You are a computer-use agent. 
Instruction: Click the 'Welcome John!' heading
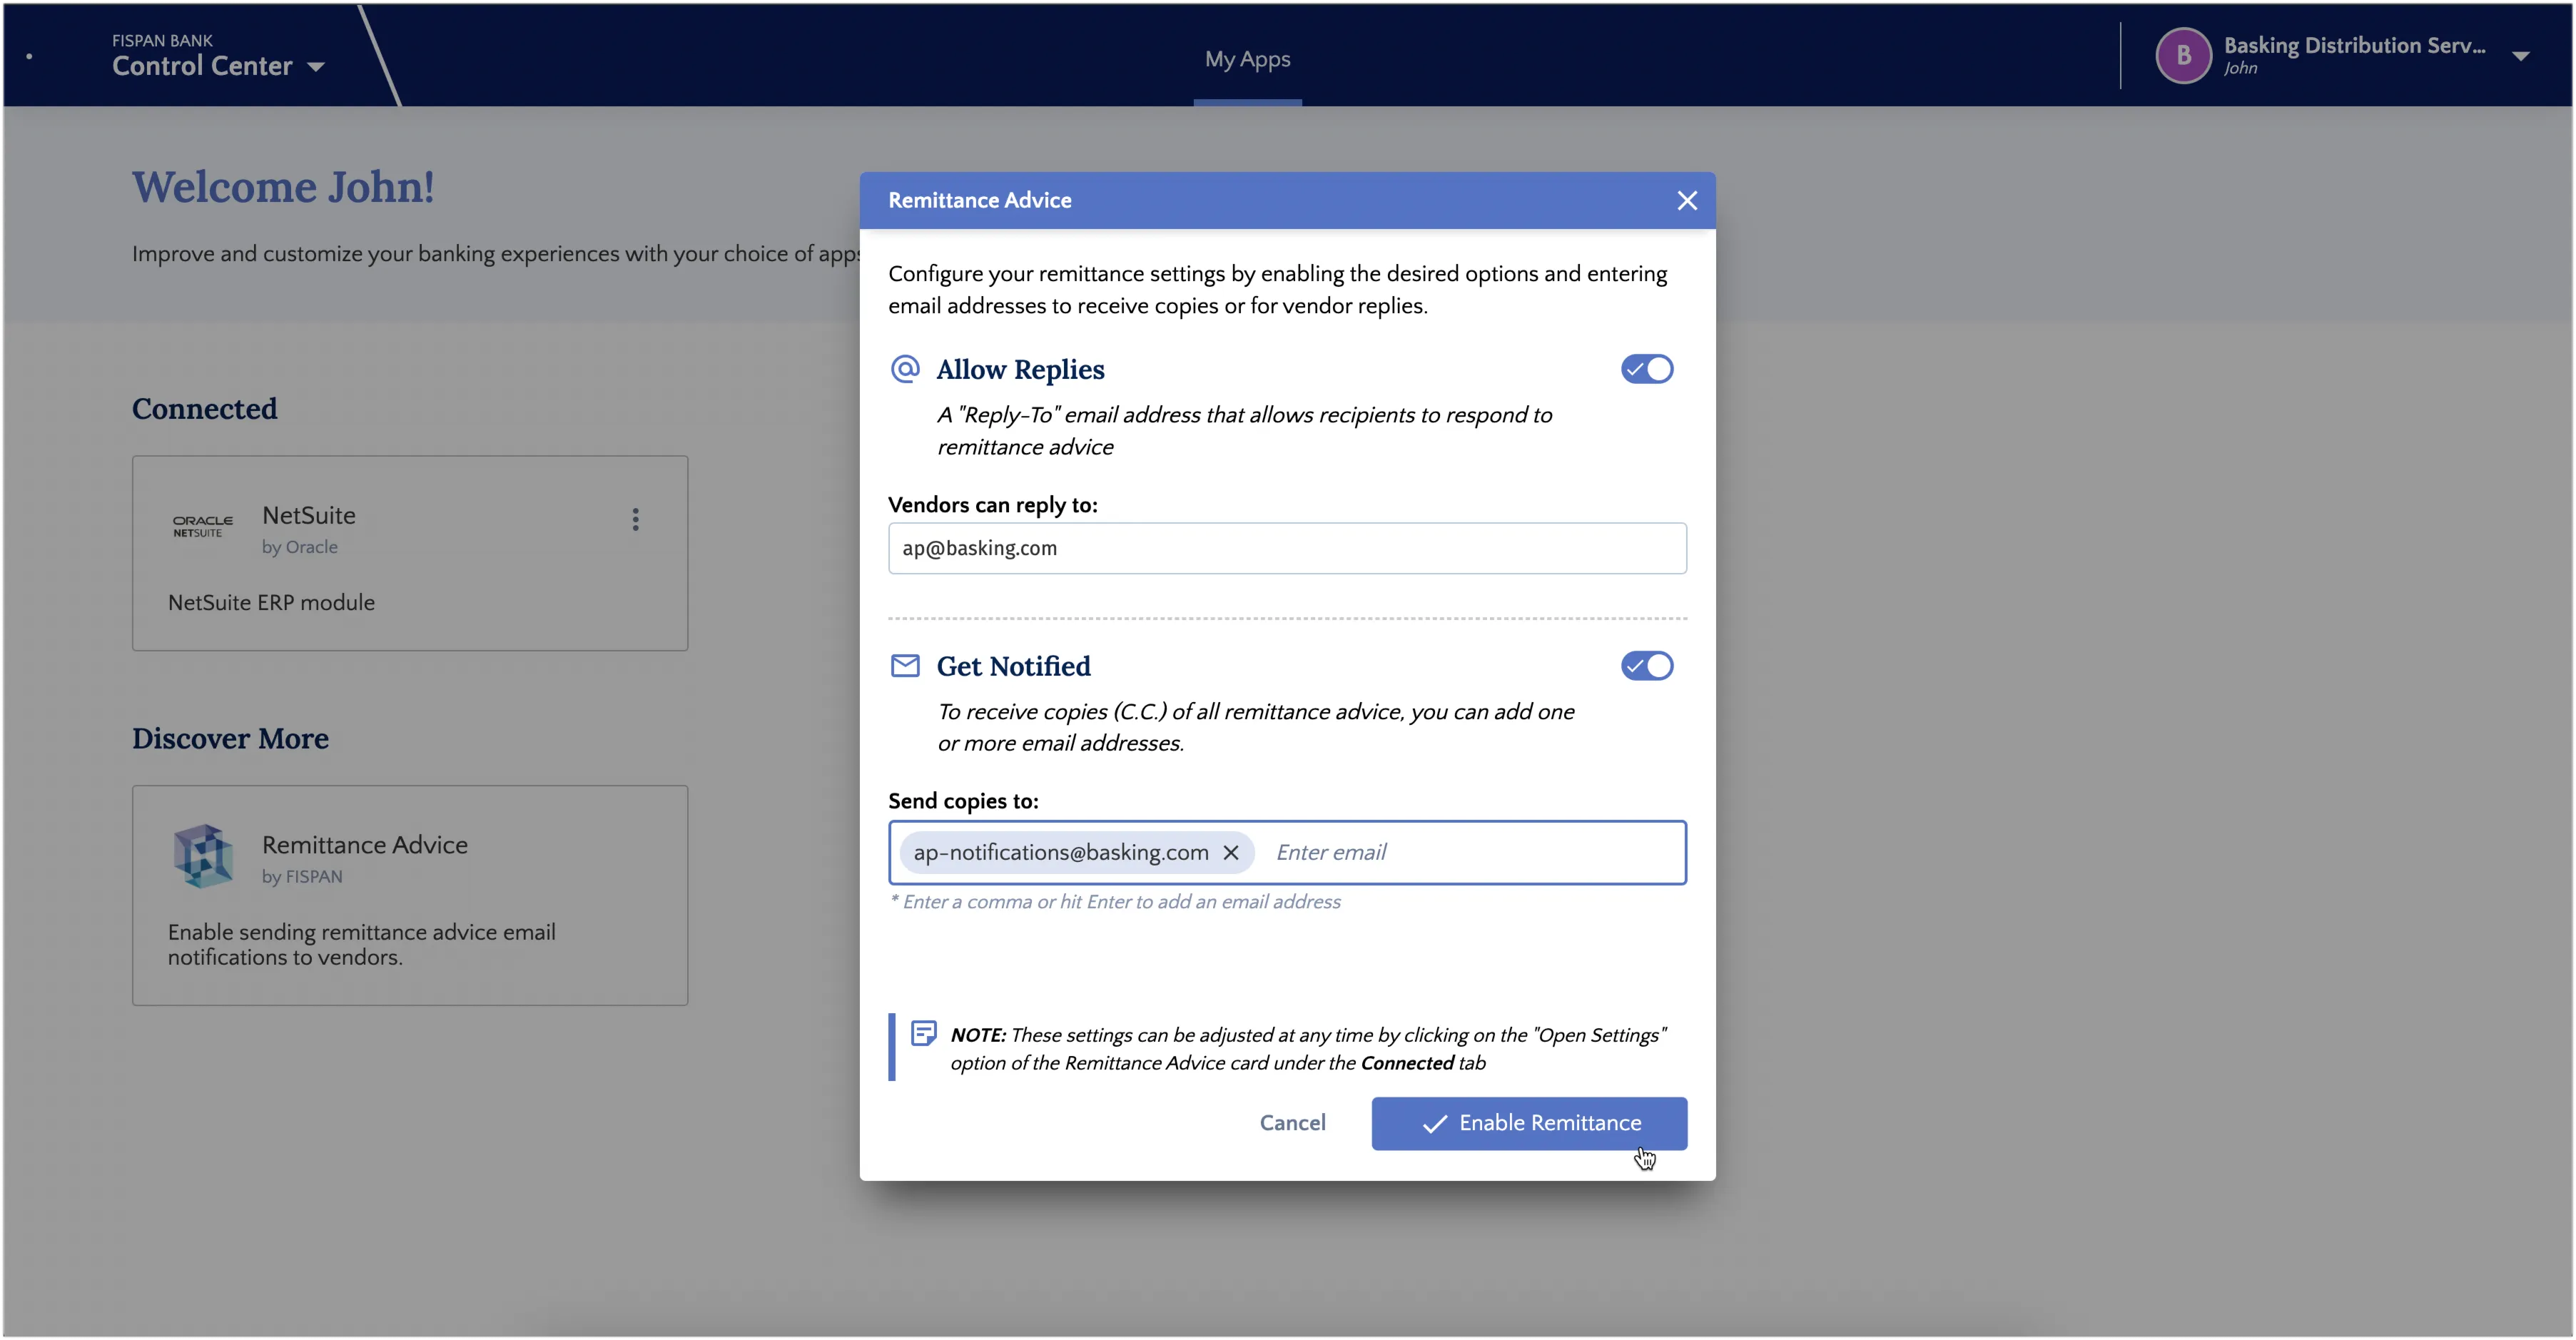(283, 187)
